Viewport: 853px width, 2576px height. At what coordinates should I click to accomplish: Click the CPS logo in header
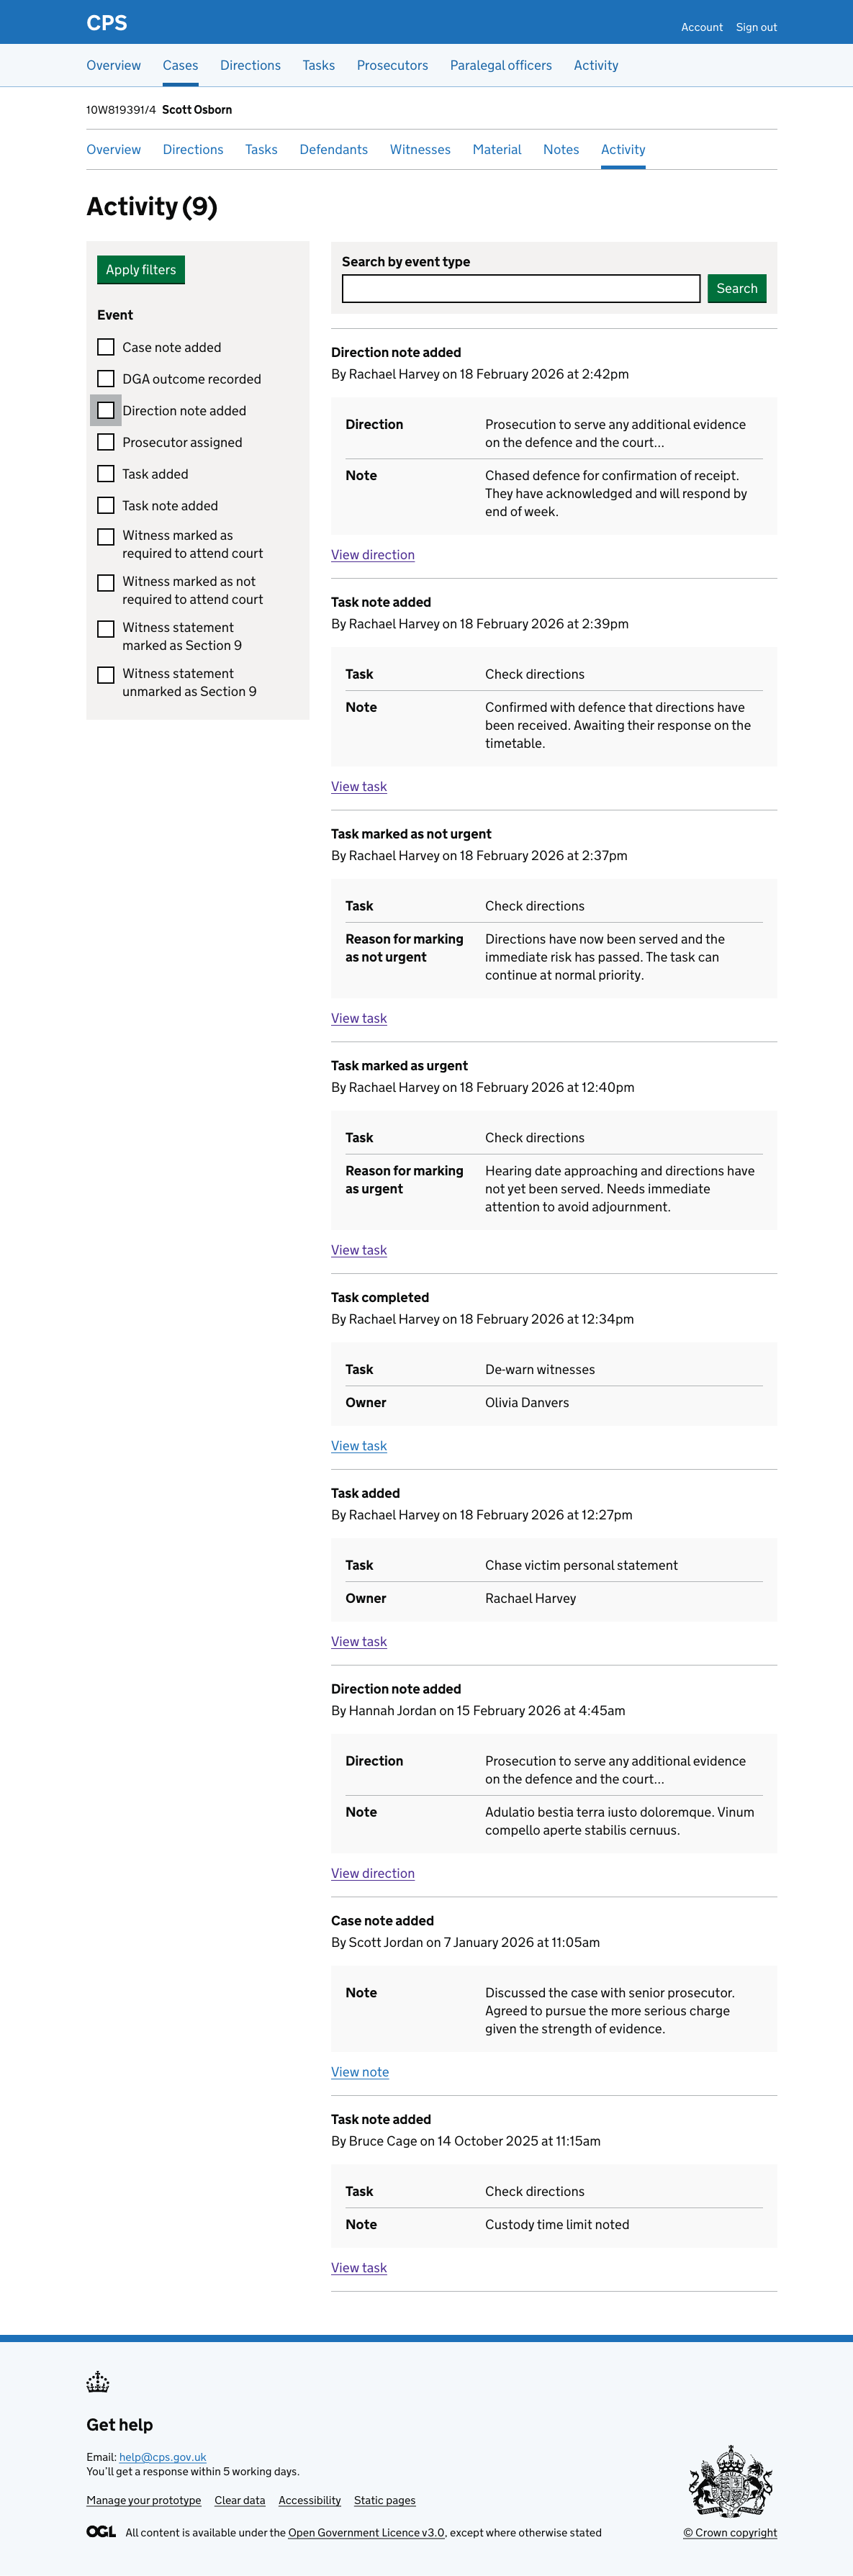107,23
